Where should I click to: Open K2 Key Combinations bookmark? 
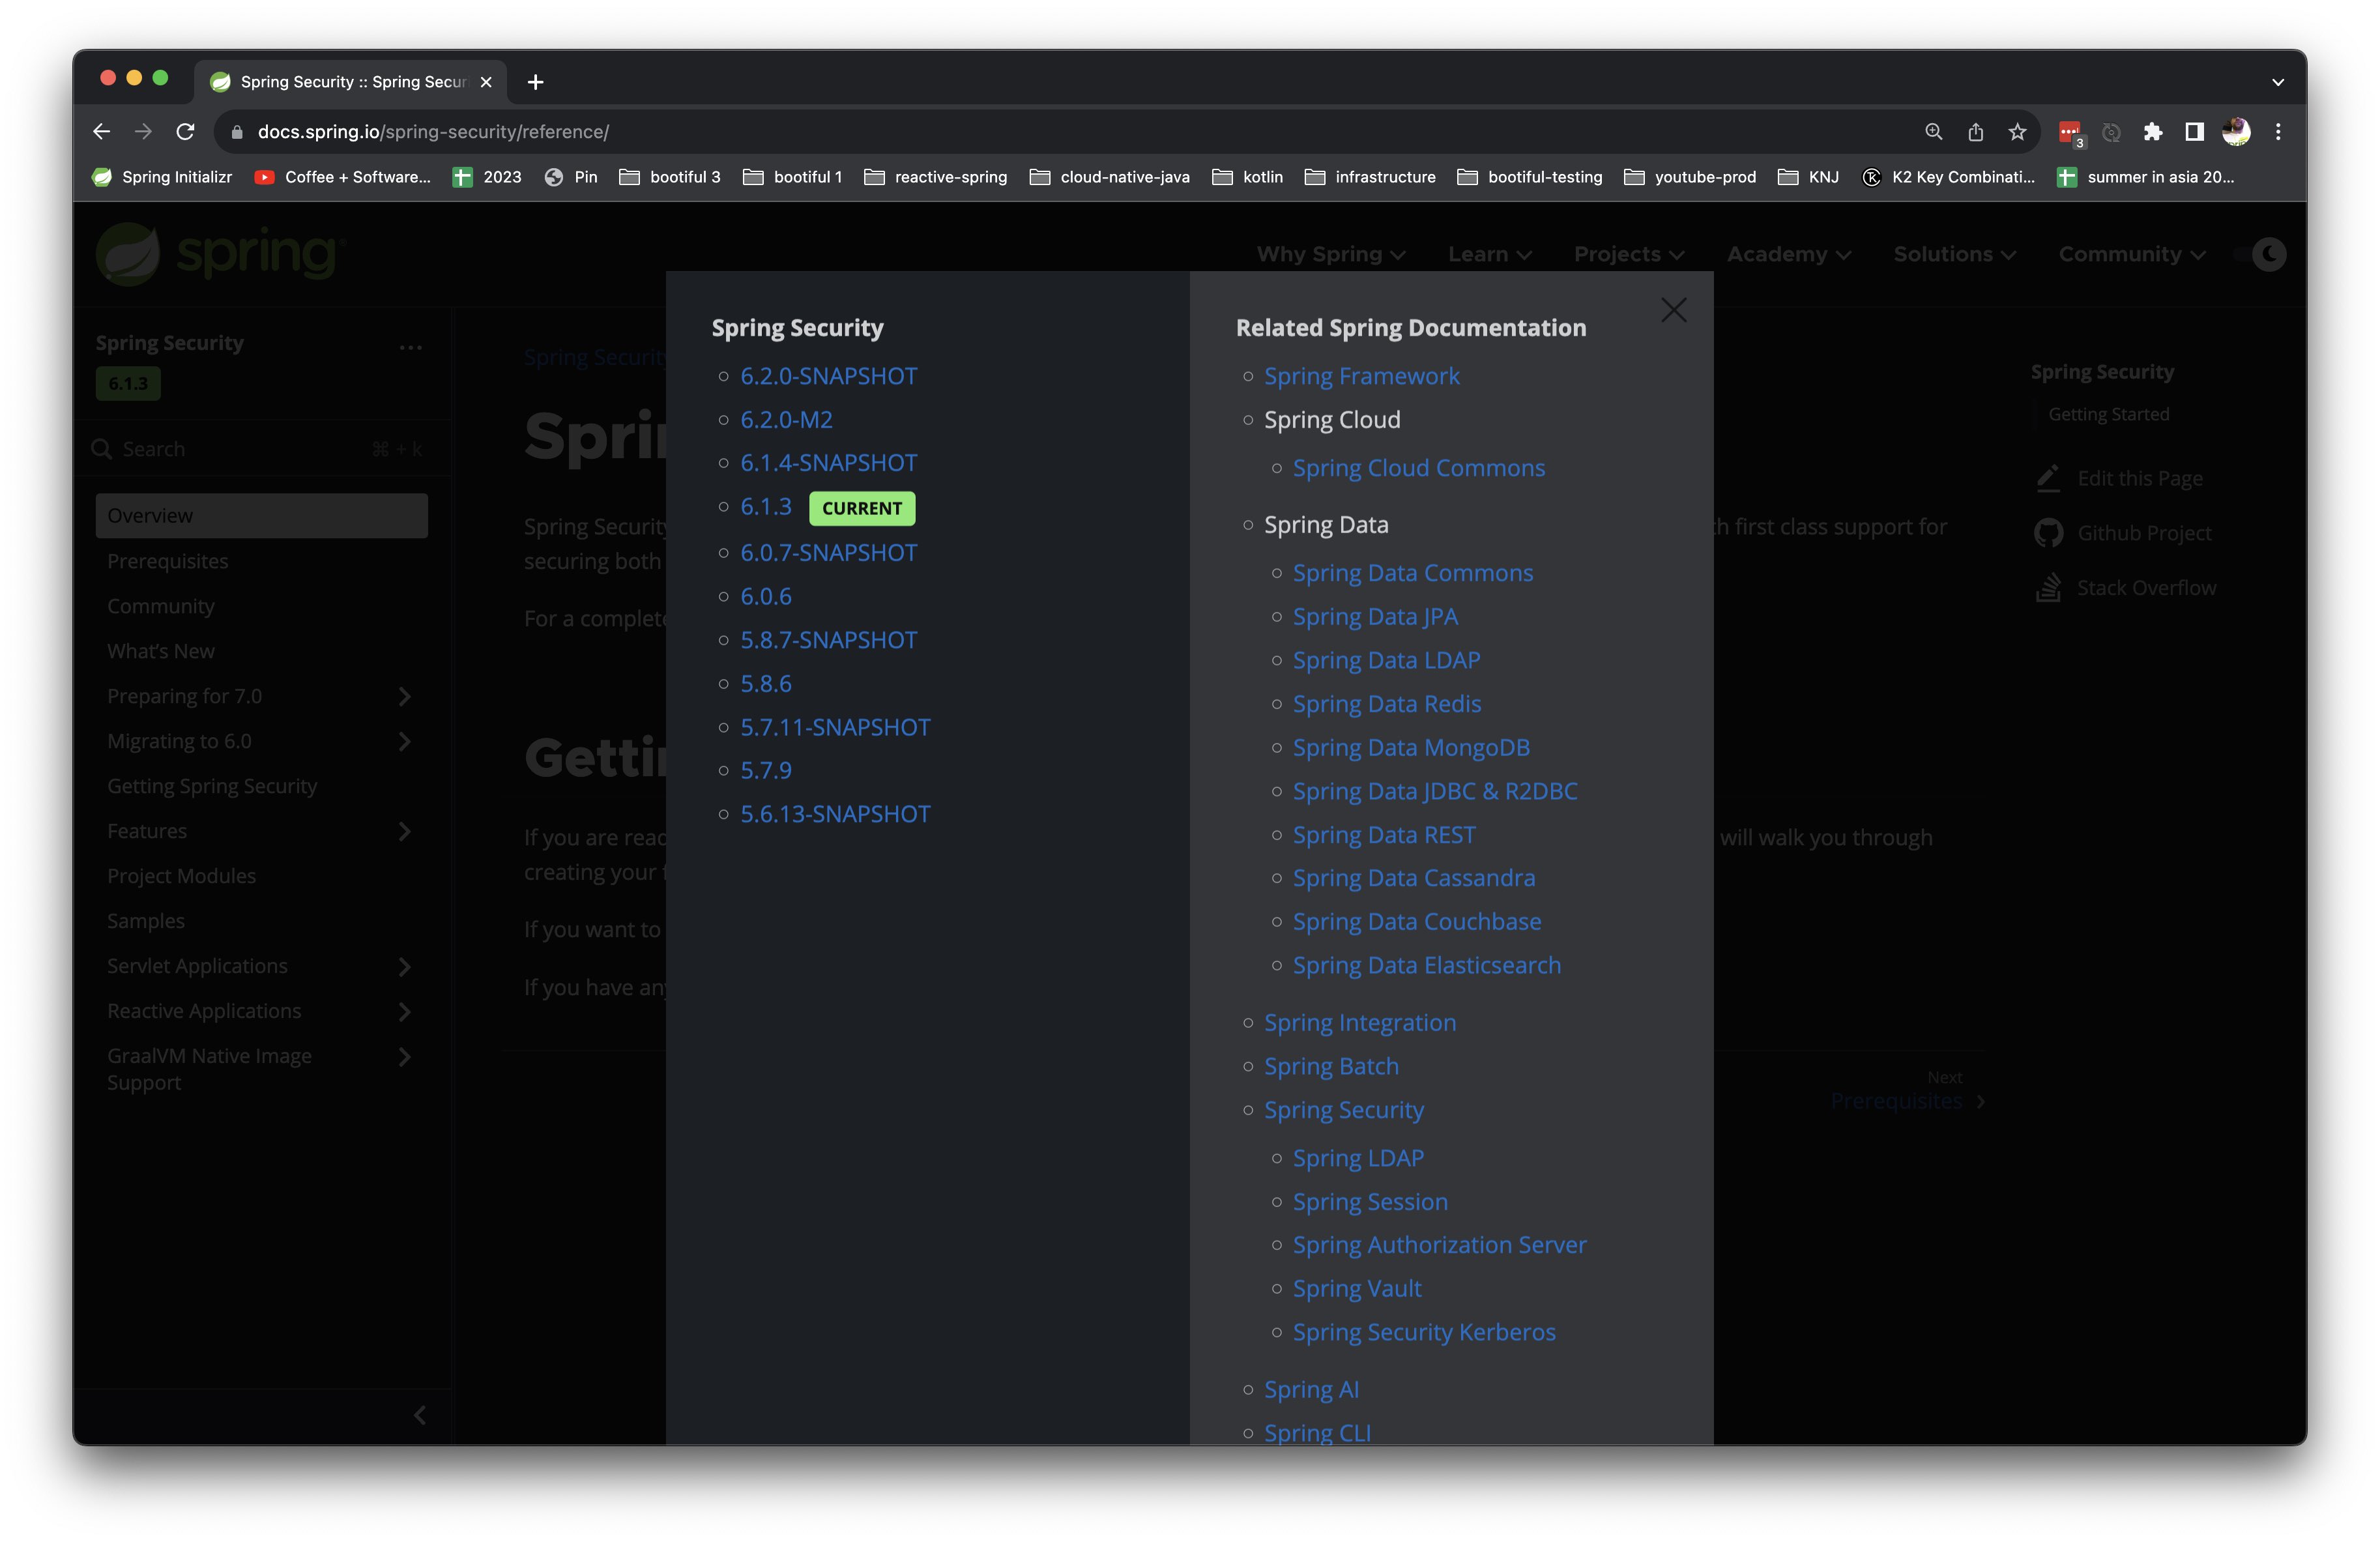1948,177
